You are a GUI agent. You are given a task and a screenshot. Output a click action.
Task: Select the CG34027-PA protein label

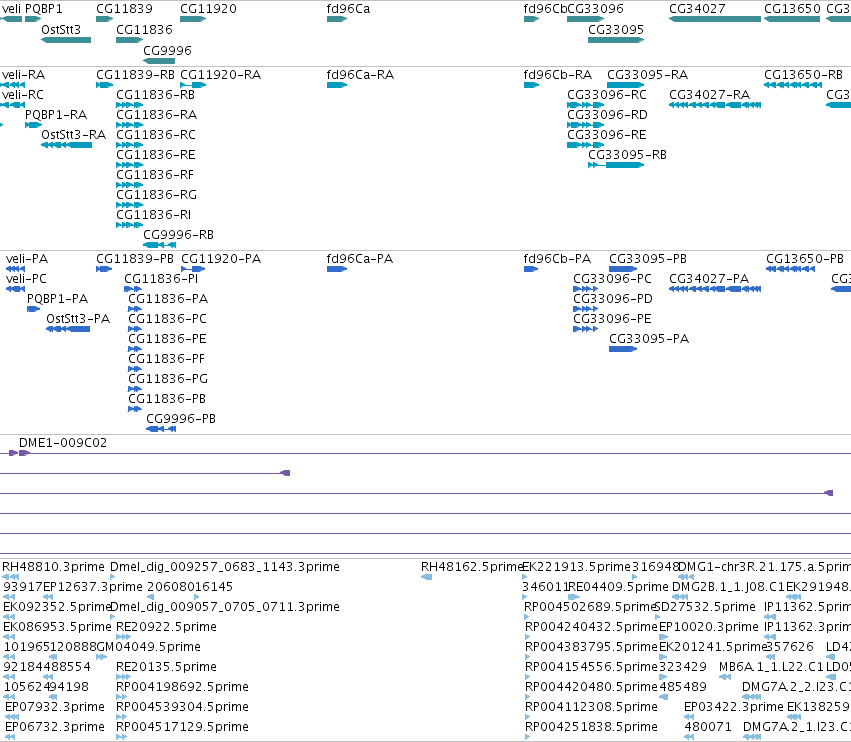[x=709, y=279]
